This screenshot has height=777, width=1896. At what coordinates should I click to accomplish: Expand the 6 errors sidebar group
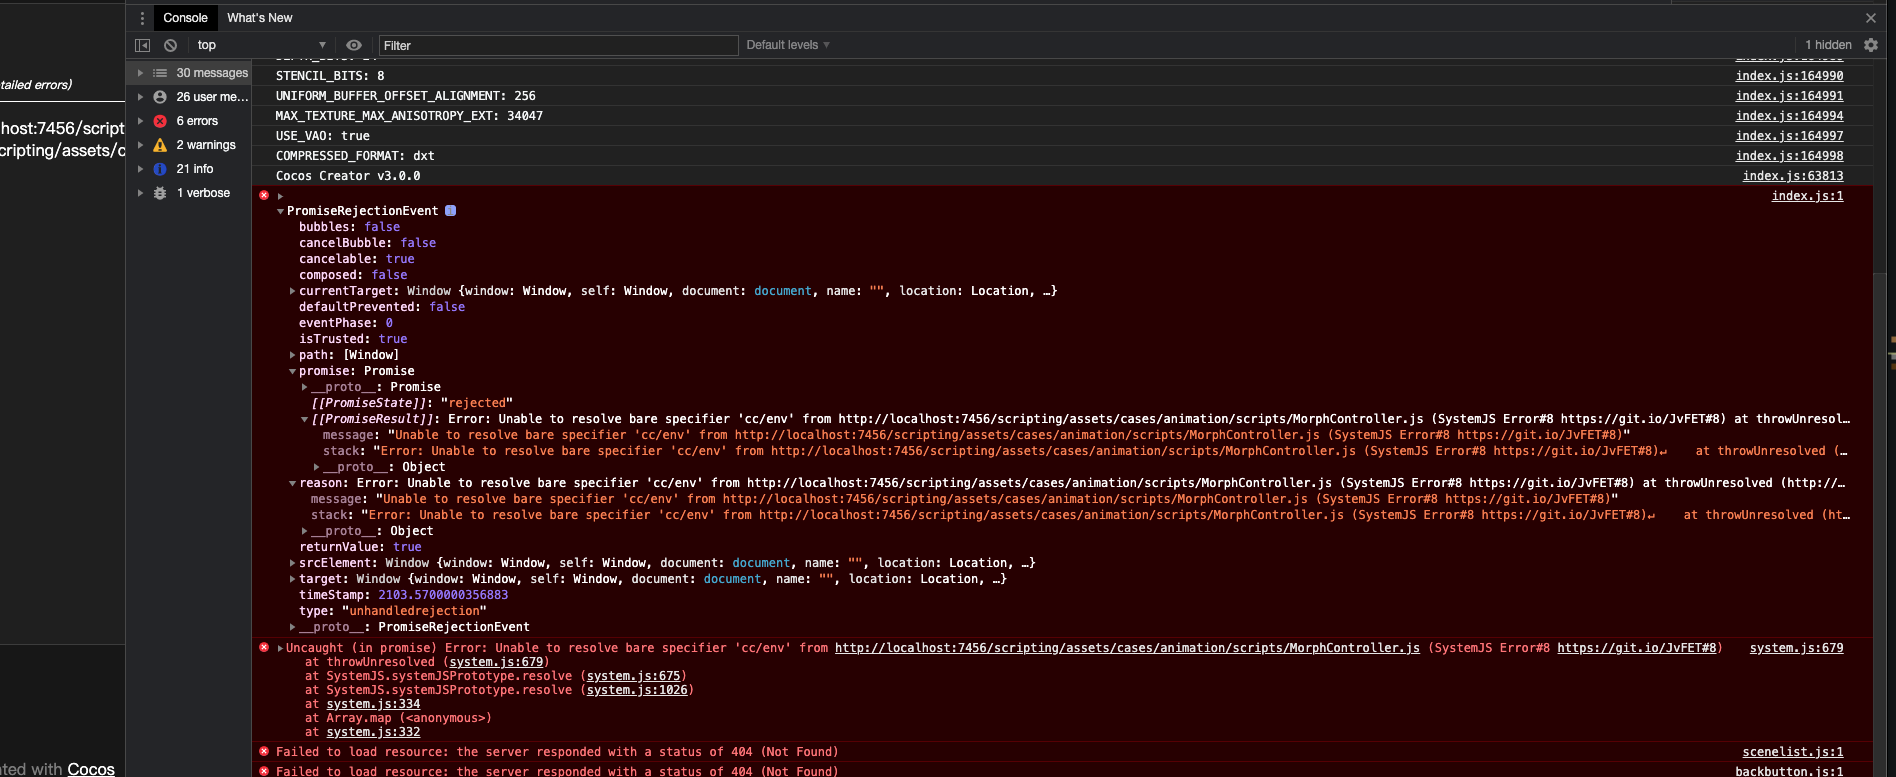click(x=140, y=121)
